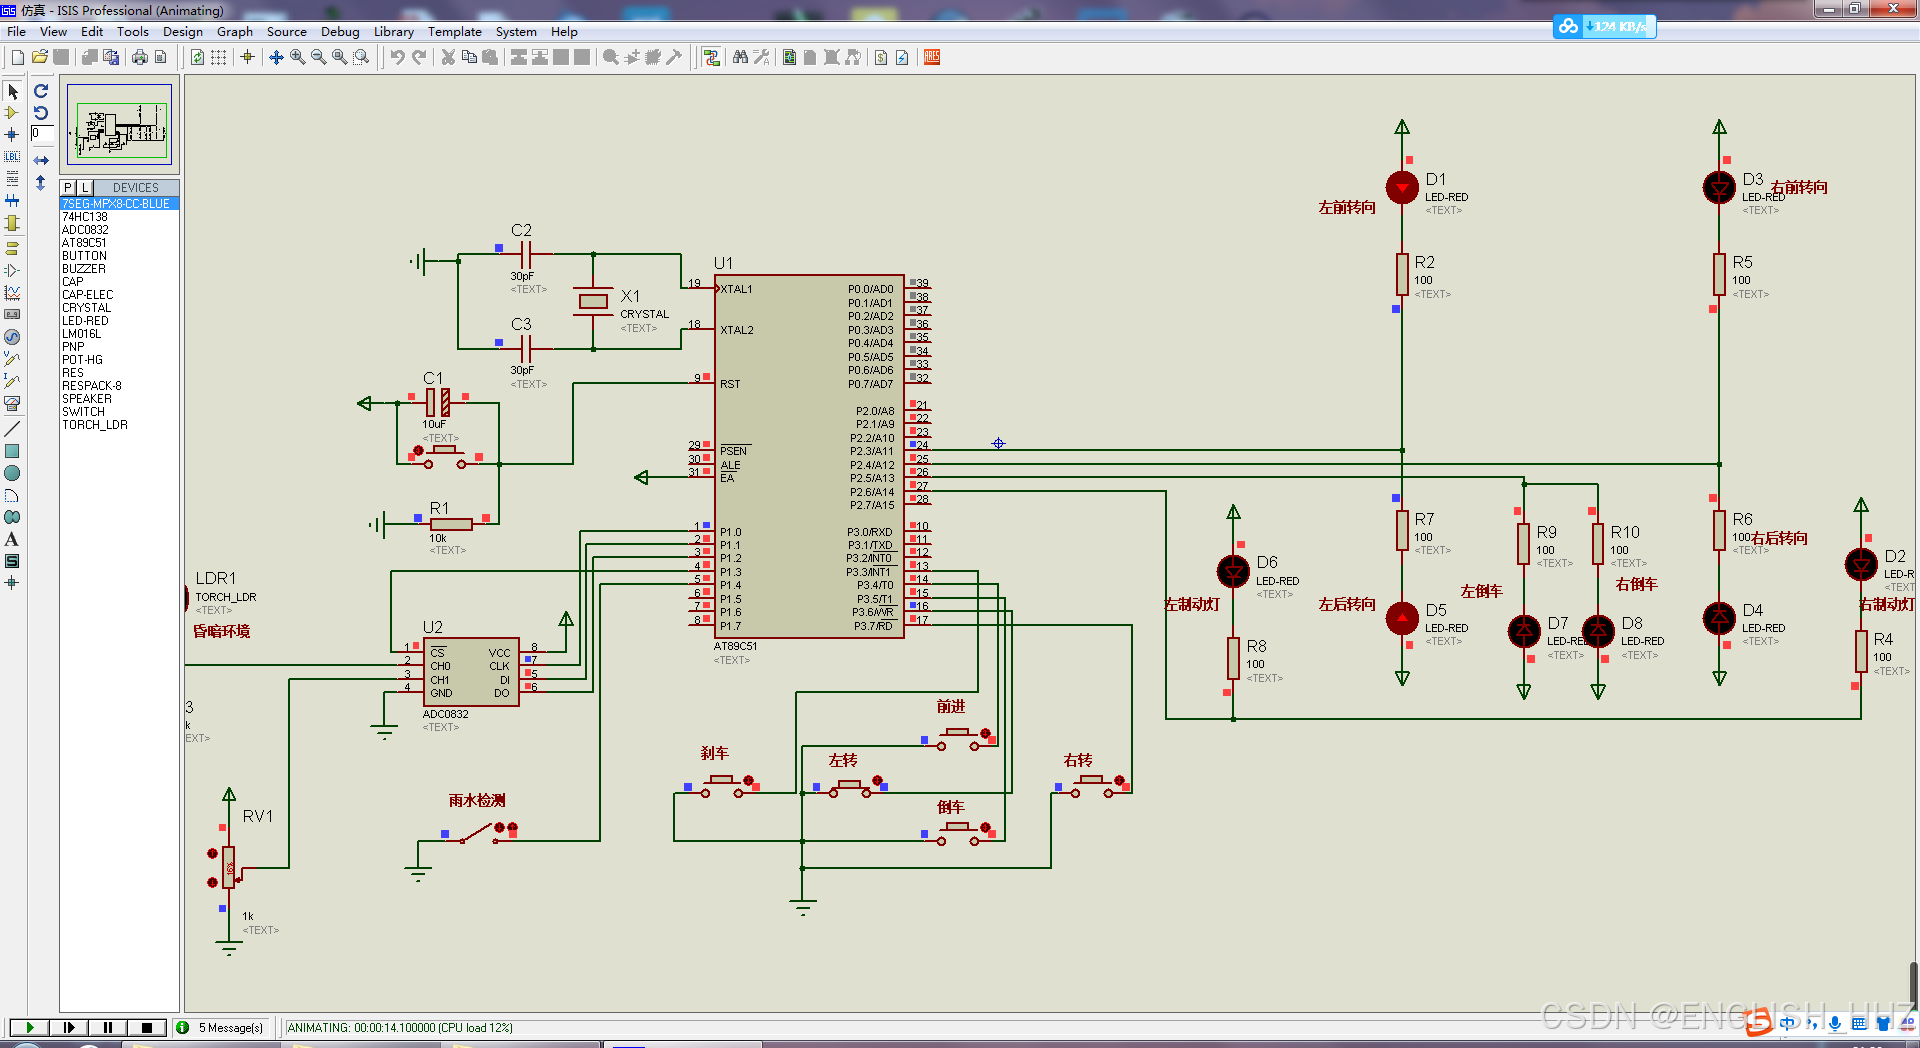1920x1048 pixels.
Task: Select the subcircuit mode
Action: tap(12, 223)
